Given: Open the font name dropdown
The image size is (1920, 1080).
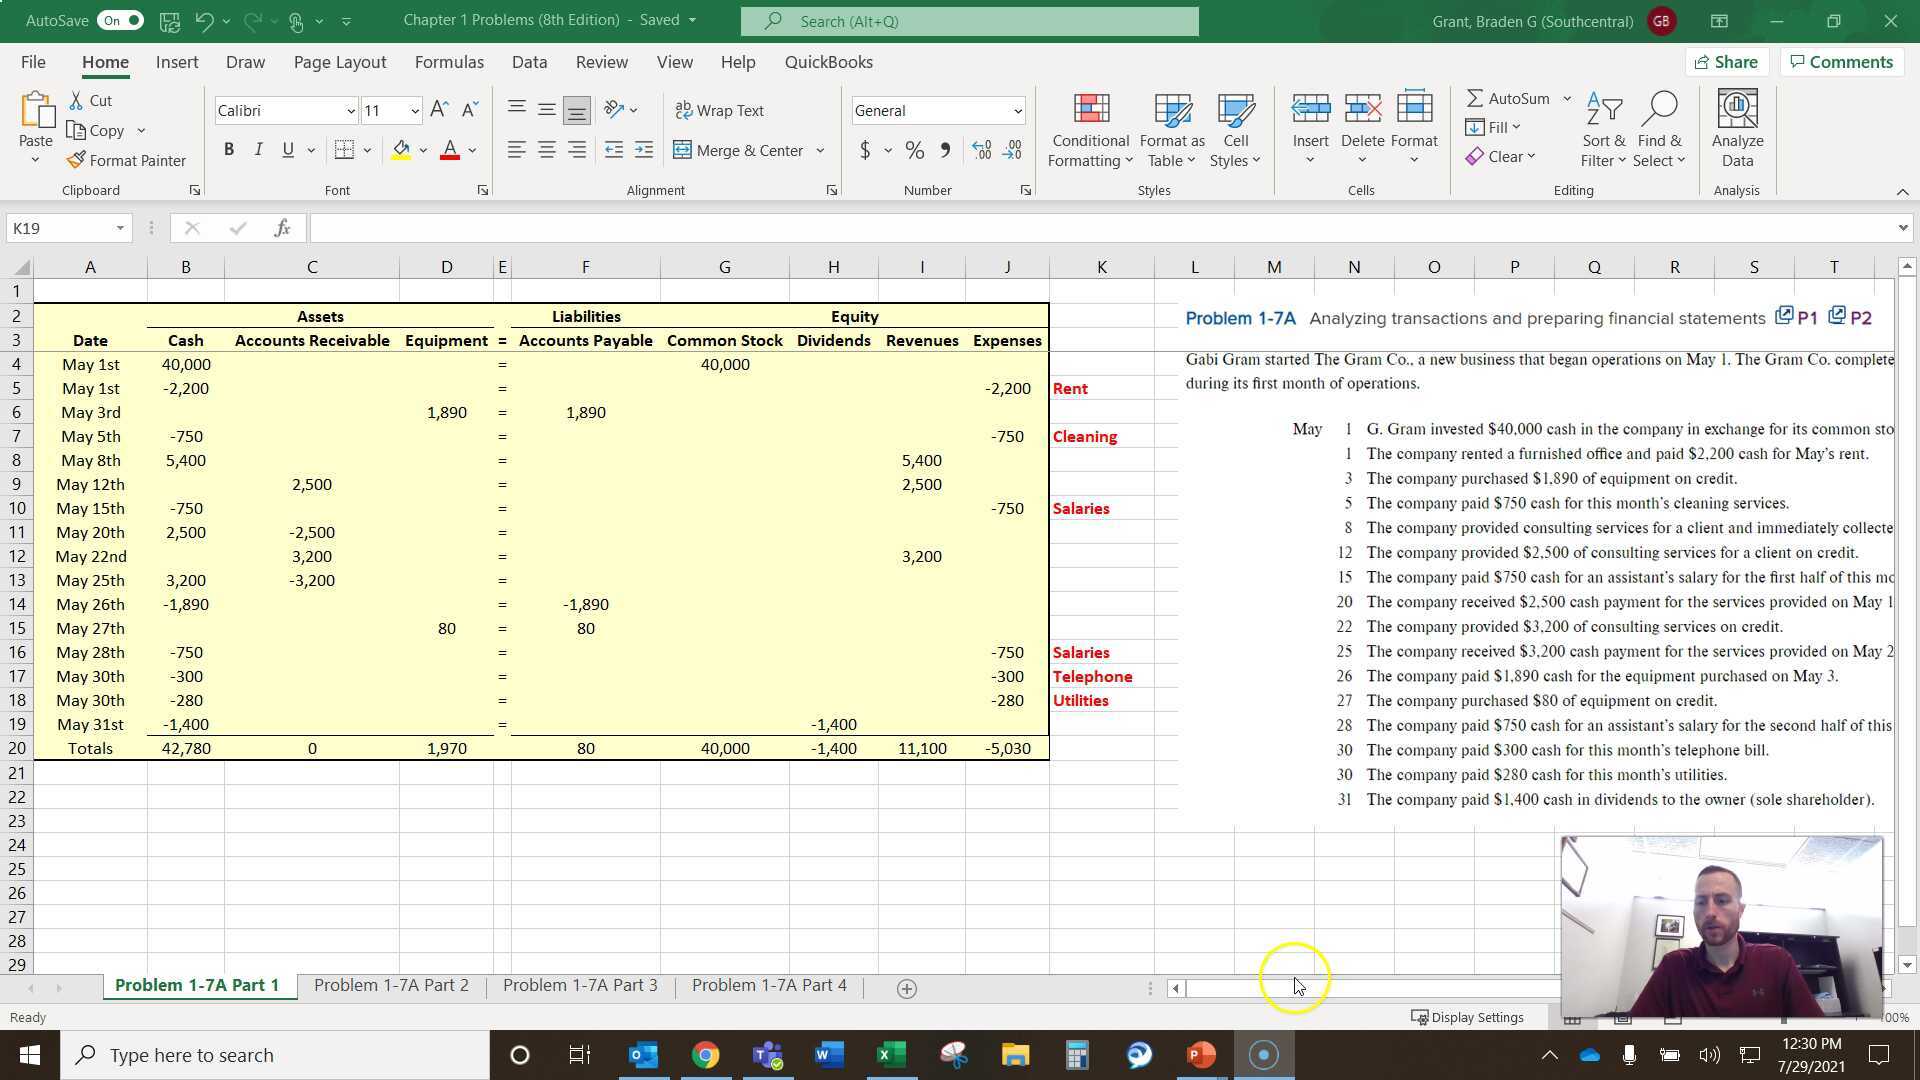Looking at the screenshot, I should [350, 111].
